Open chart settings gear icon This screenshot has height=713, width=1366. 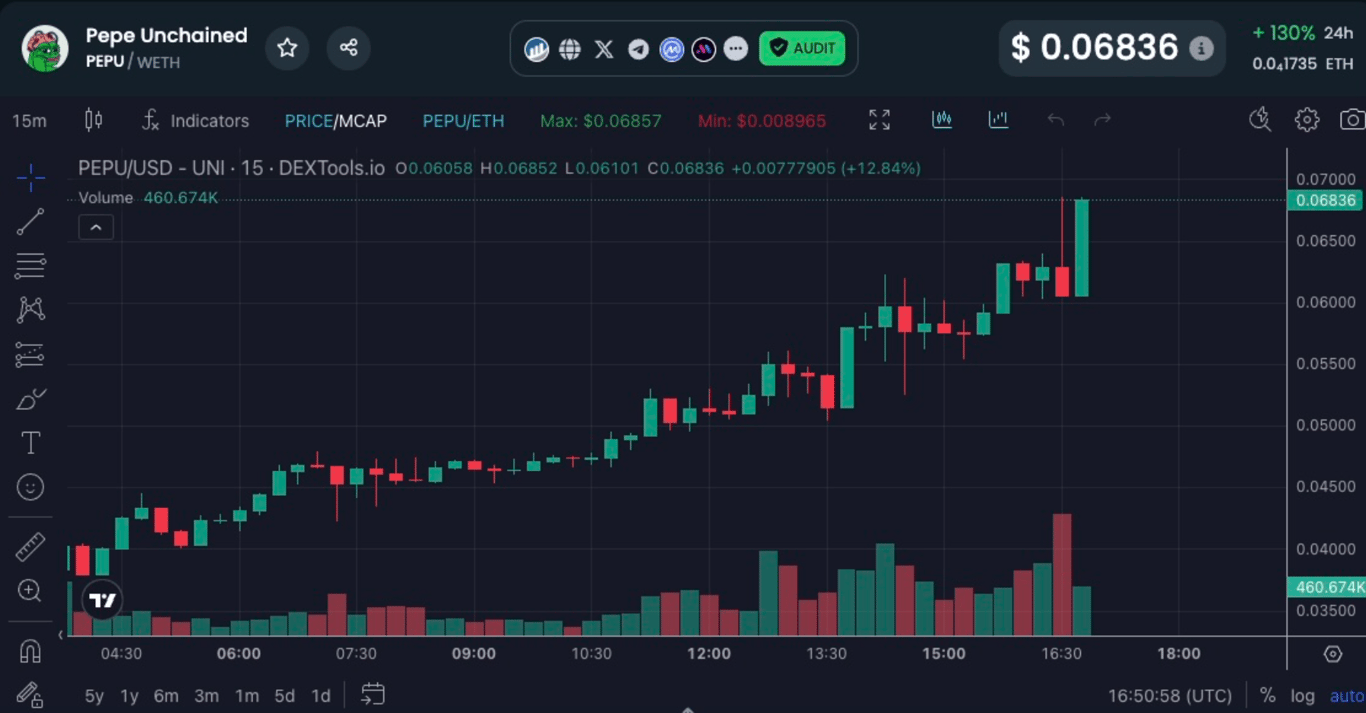1307,120
